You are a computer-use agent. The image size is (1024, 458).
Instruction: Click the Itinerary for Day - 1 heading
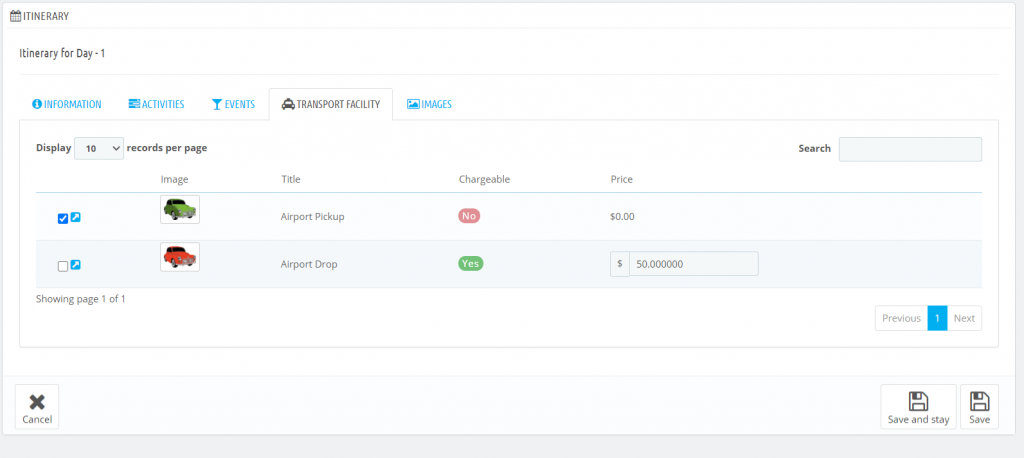point(62,54)
